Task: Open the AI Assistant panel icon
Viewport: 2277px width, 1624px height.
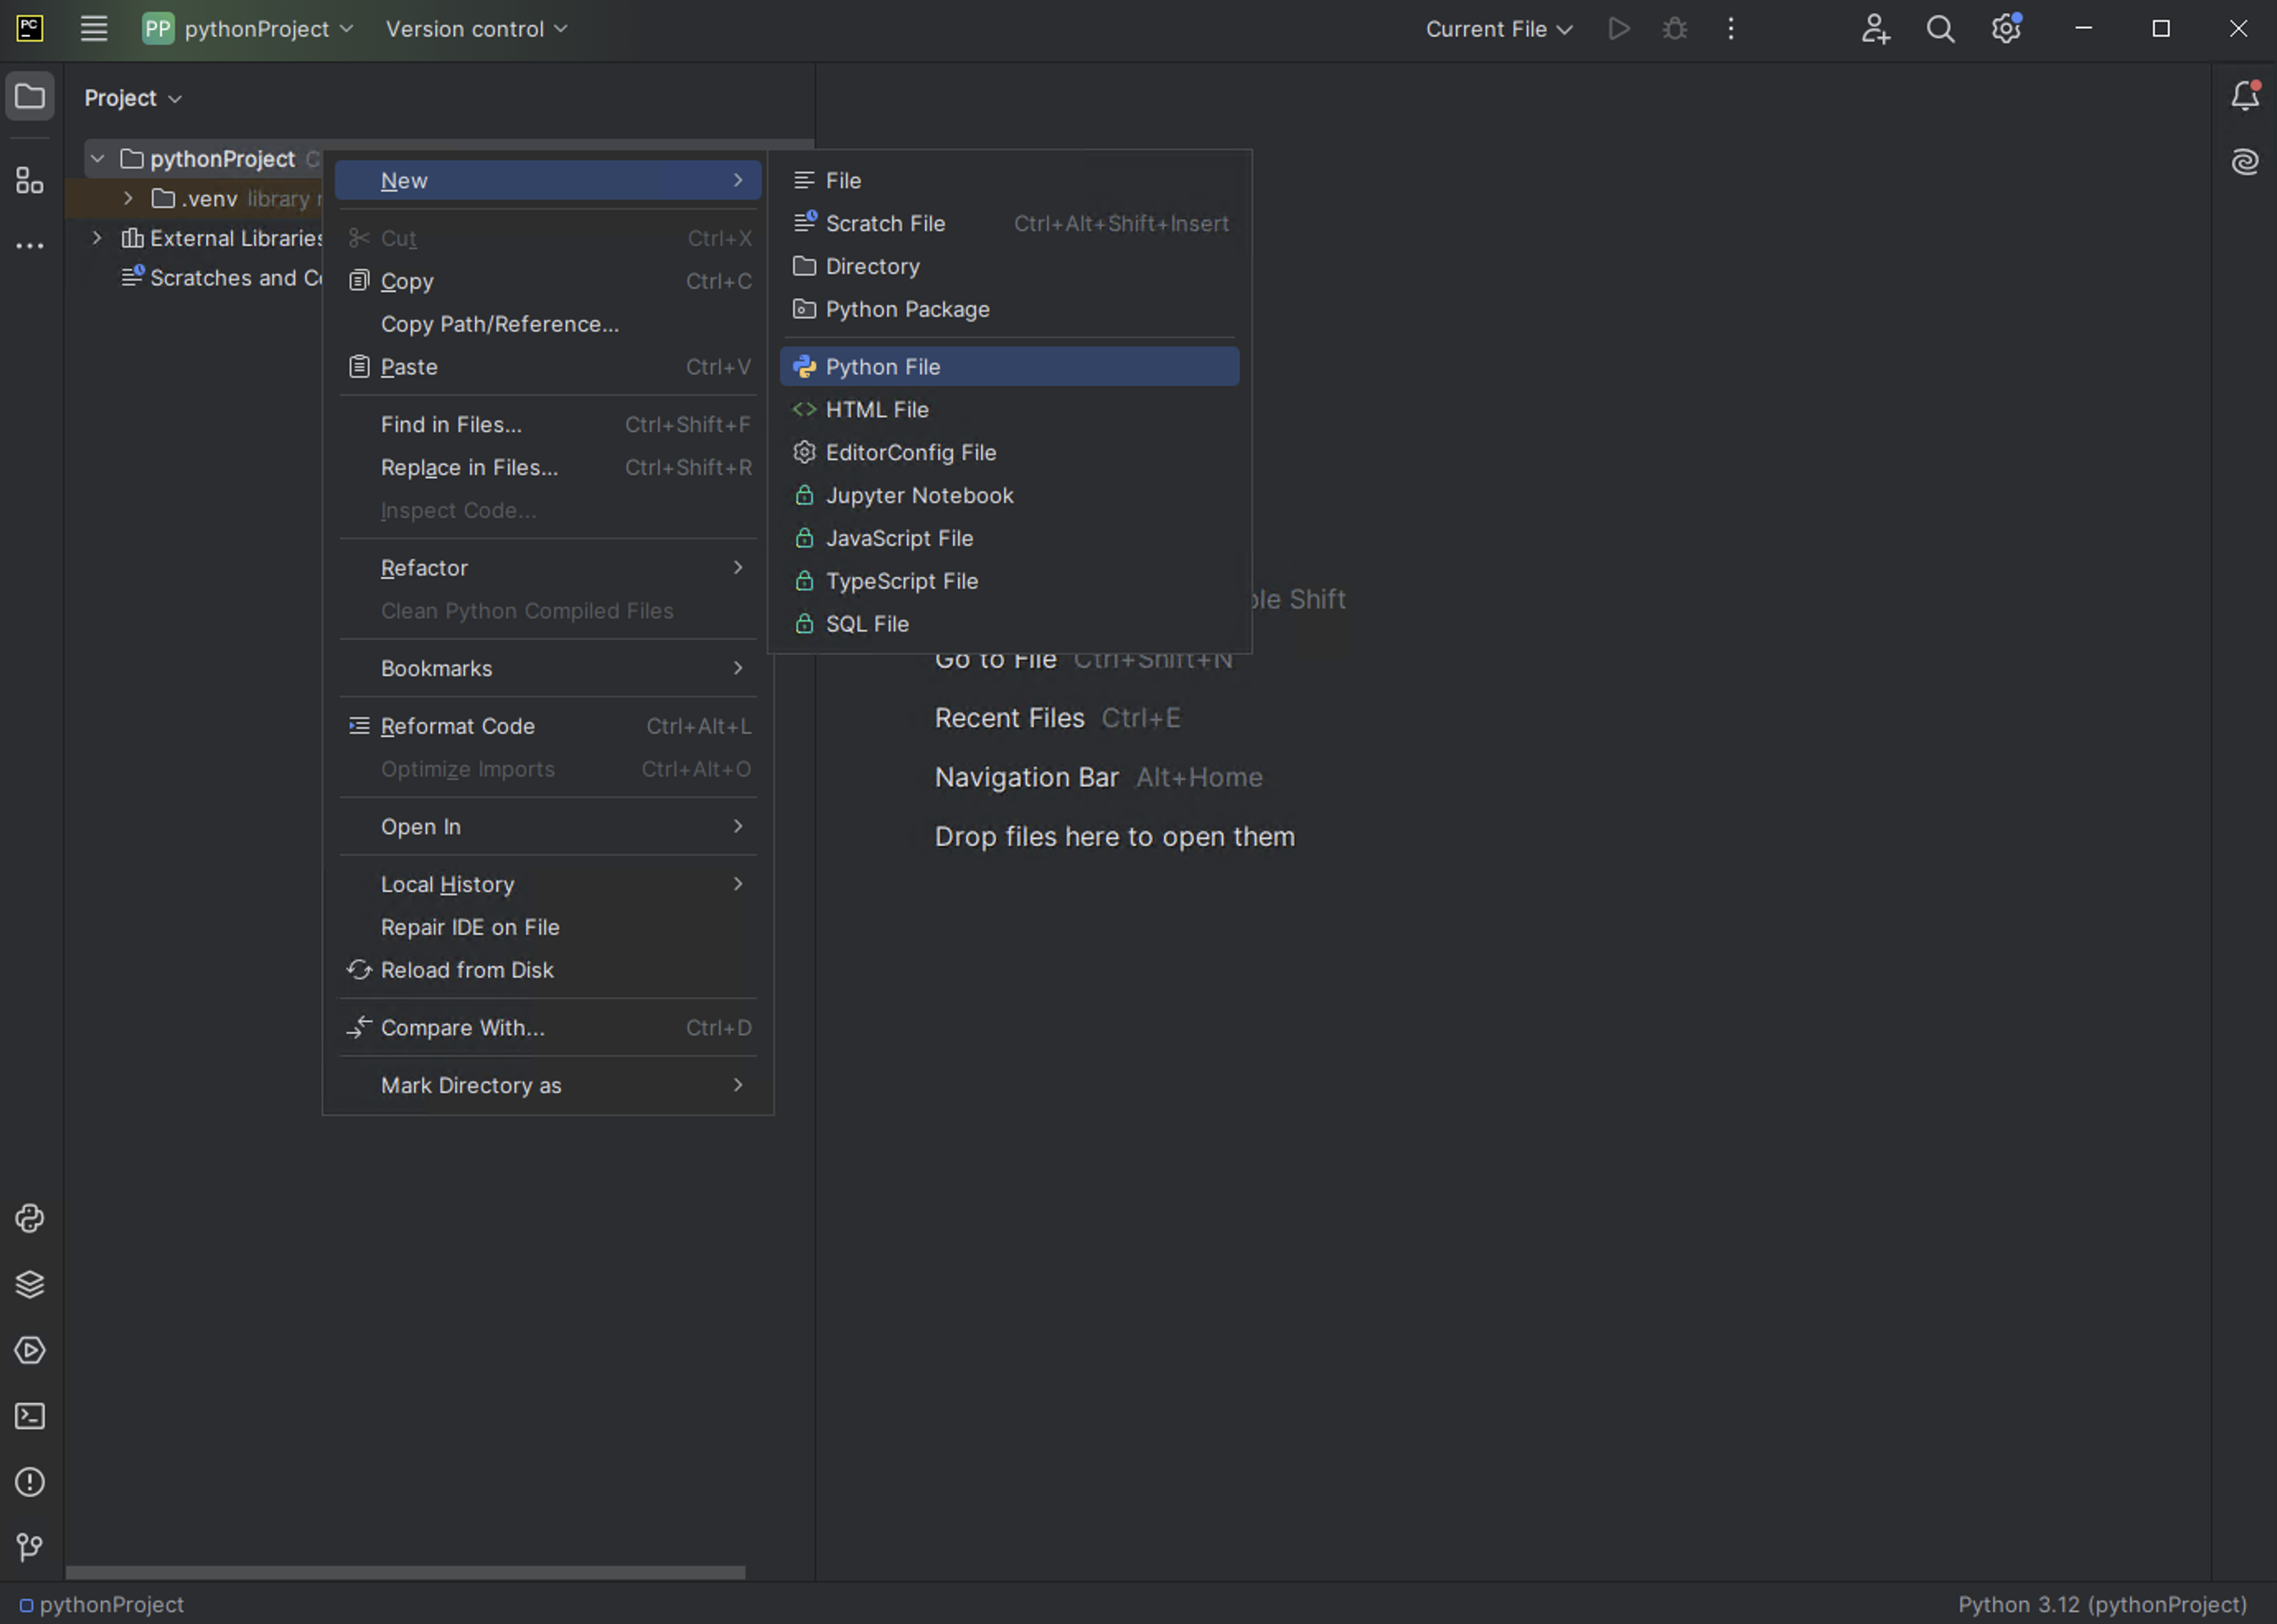Action: (x=2244, y=161)
